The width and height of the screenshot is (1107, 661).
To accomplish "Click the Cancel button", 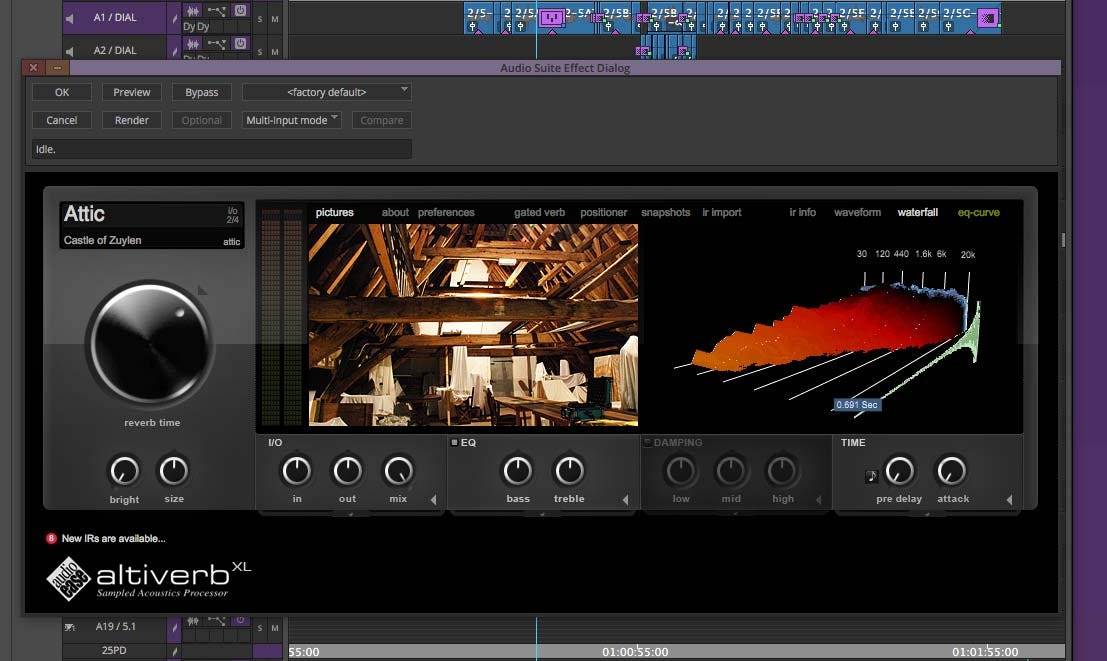I will [62, 120].
